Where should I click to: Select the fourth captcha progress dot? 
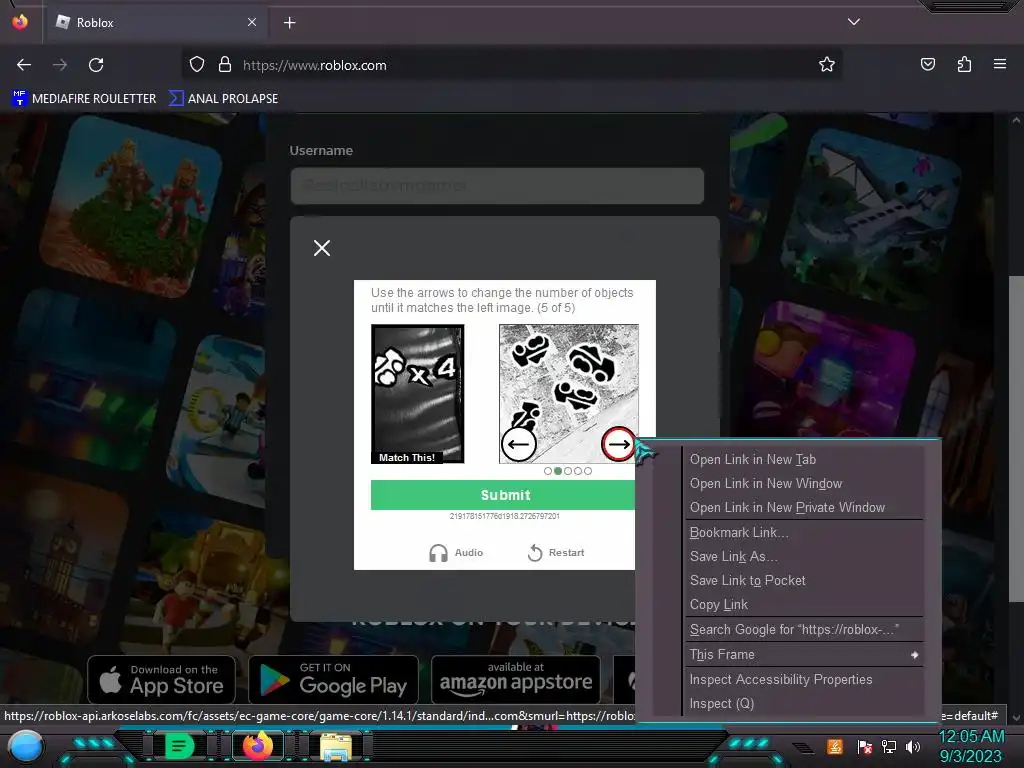point(578,471)
